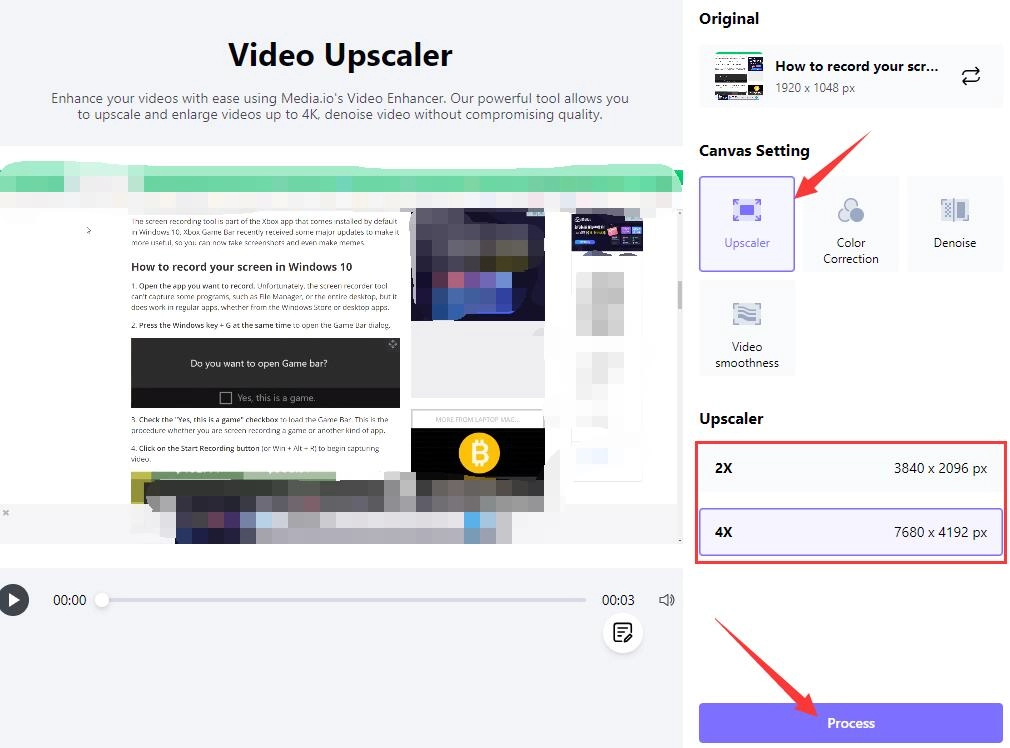Click the move icon on Game bar dialog
The height and width of the screenshot is (748, 1010).
coord(392,345)
